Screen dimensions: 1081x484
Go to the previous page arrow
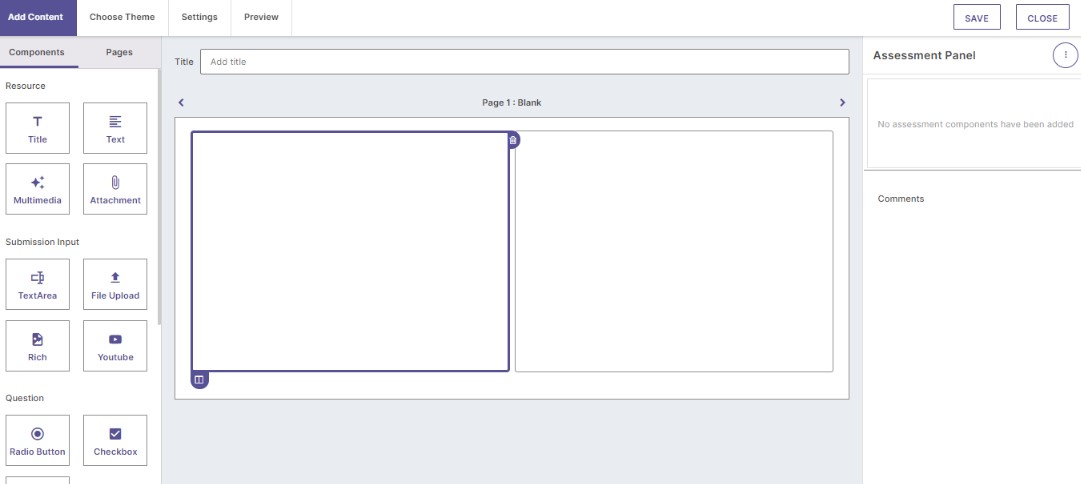pyautogui.click(x=181, y=103)
